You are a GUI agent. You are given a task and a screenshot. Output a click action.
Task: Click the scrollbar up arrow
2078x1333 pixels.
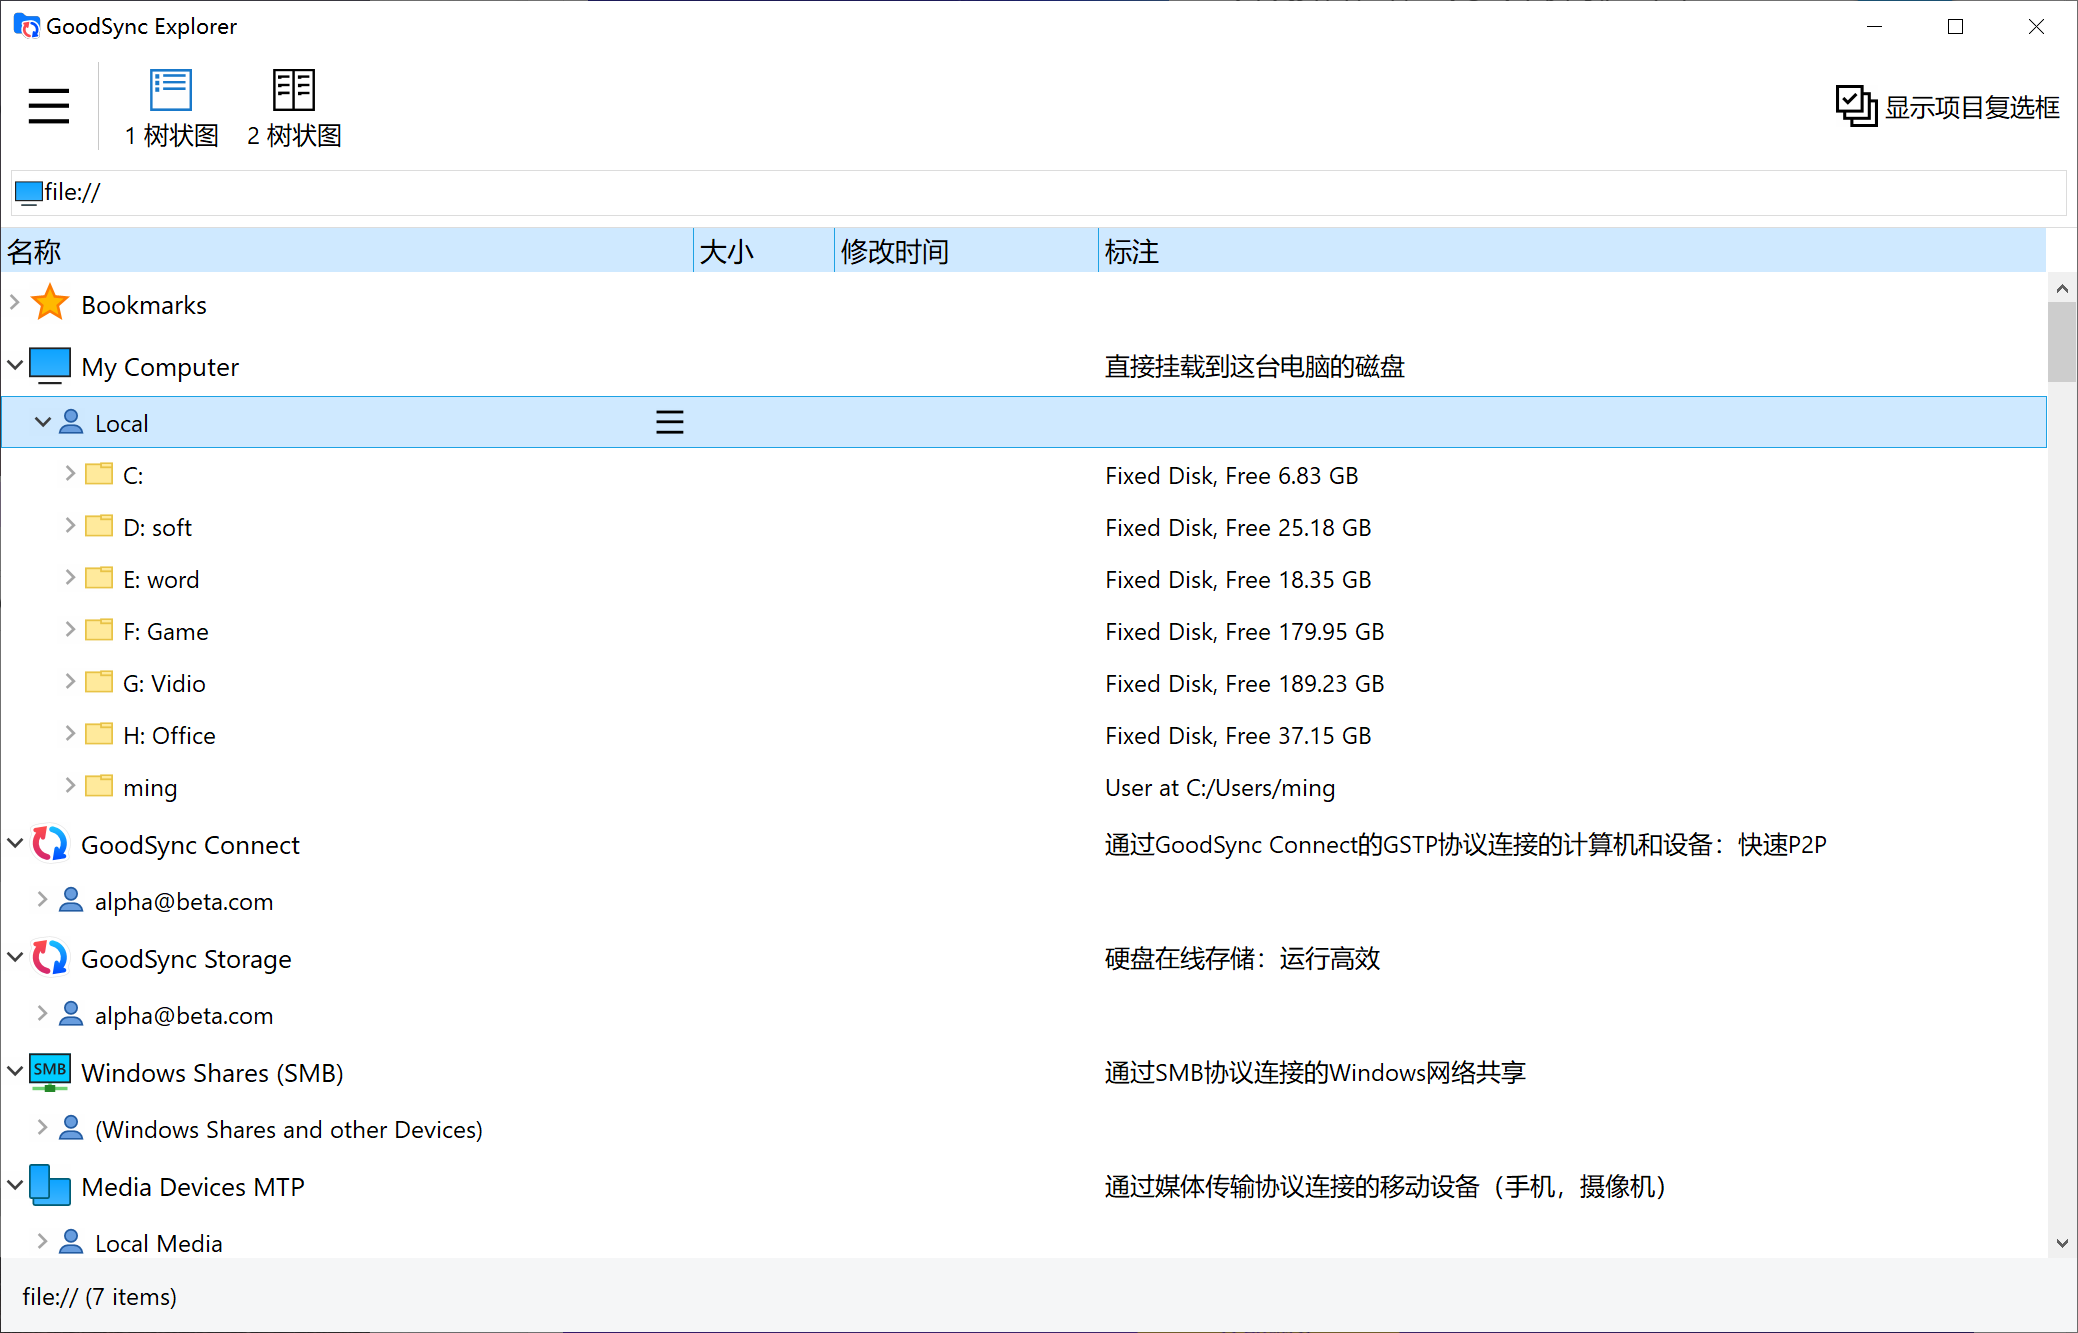click(2062, 288)
